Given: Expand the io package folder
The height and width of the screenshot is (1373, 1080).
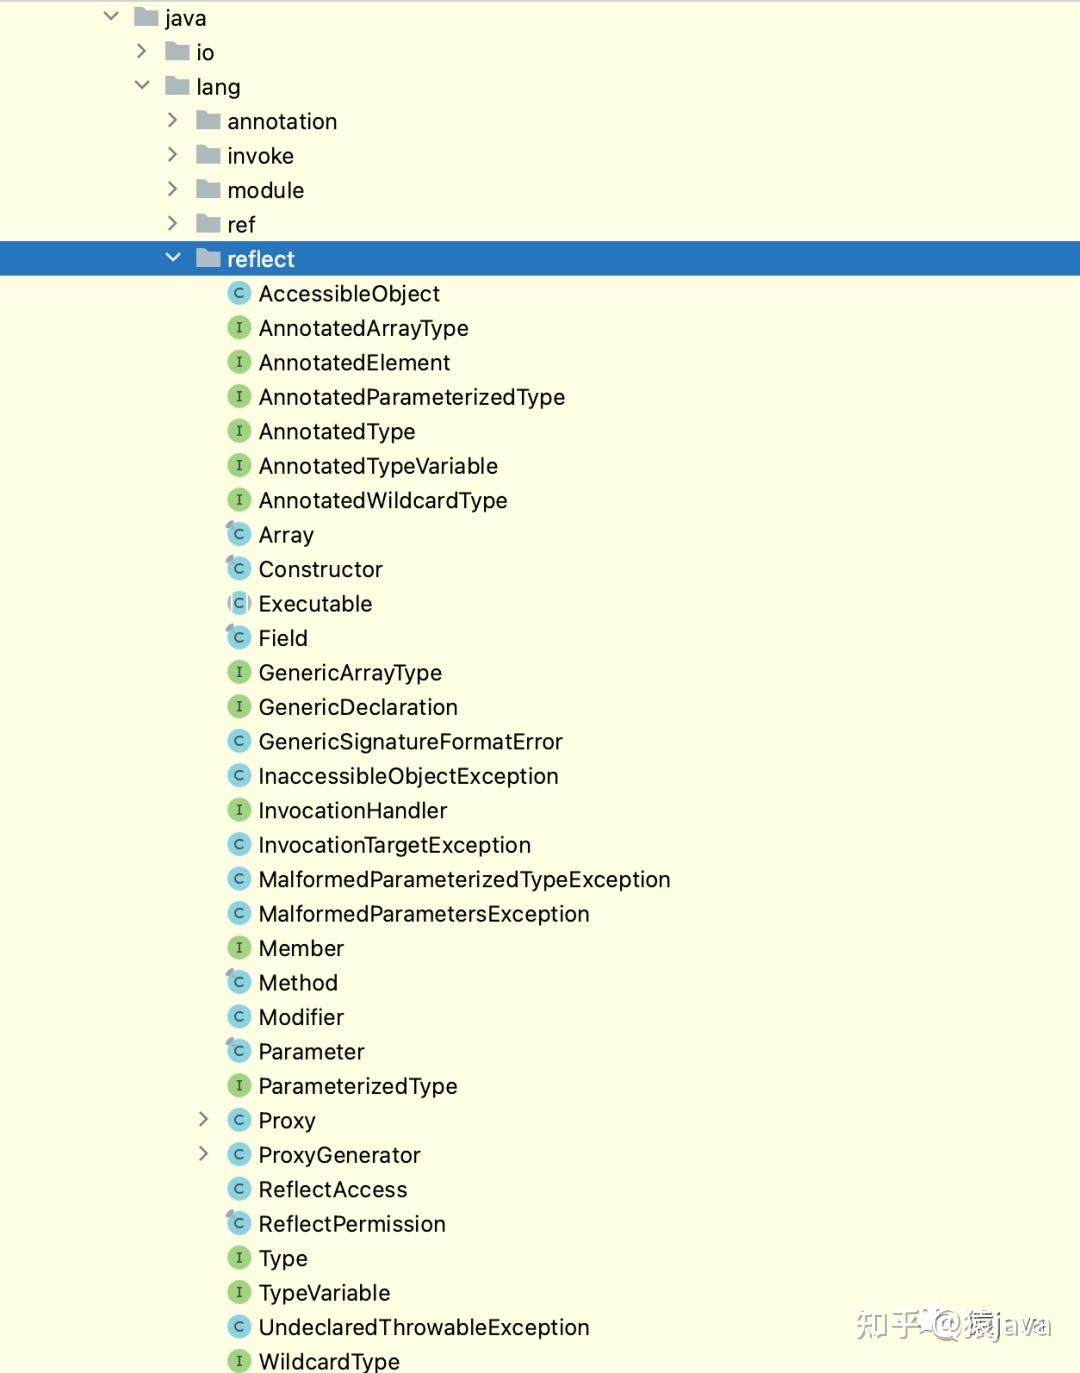Looking at the screenshot, I should 141,51.
